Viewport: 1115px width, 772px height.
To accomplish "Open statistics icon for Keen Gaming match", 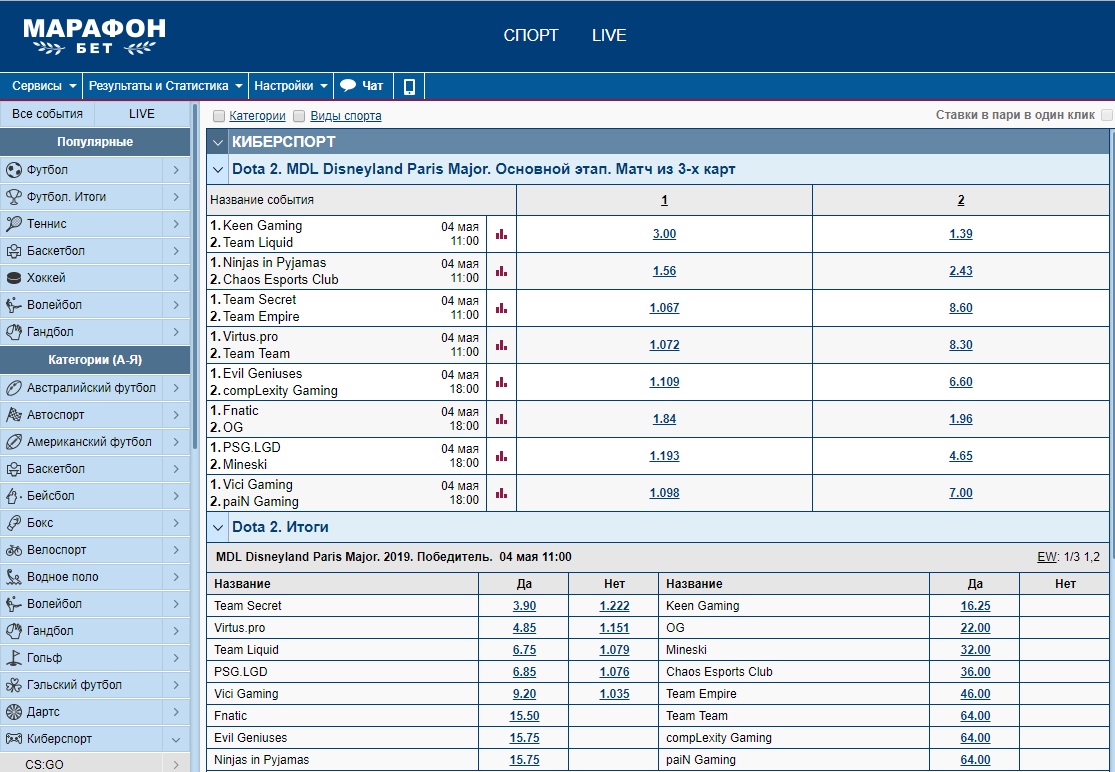I will point(501,234).
